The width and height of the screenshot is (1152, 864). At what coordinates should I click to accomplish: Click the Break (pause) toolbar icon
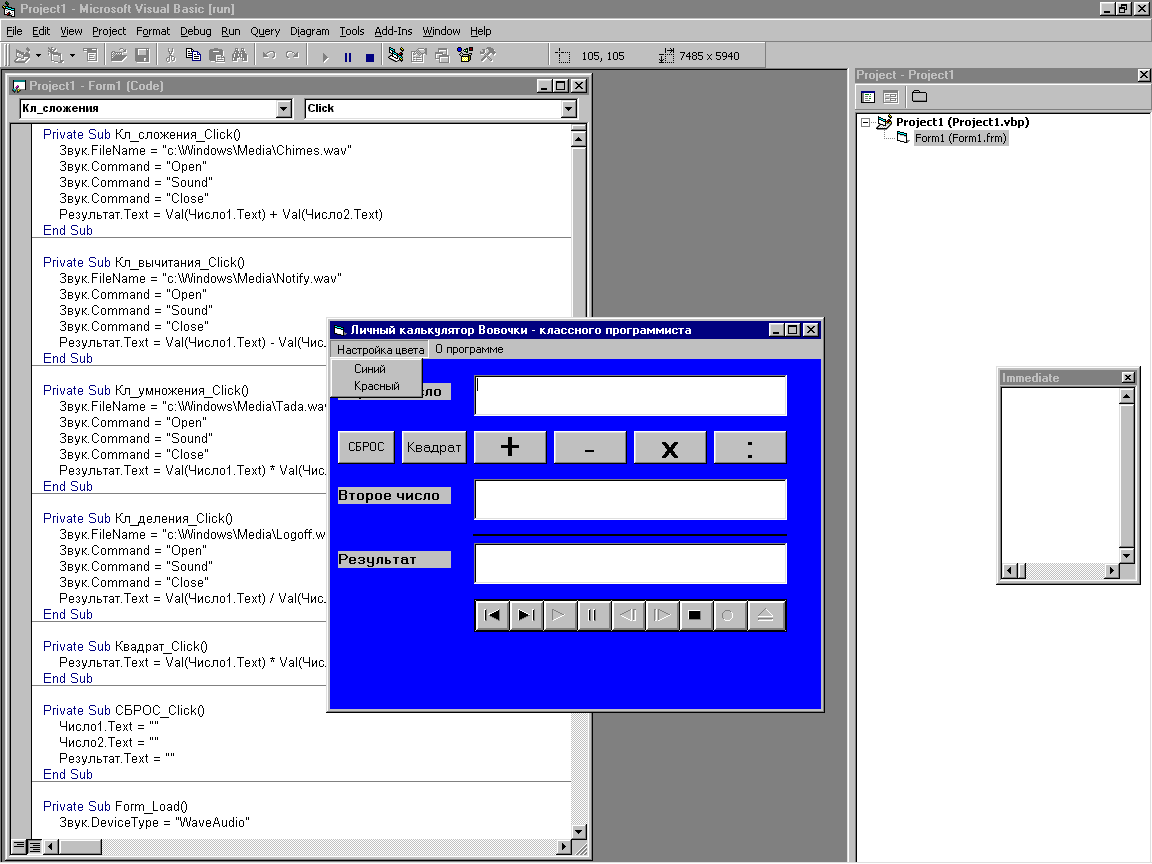[x=348, y=57]
